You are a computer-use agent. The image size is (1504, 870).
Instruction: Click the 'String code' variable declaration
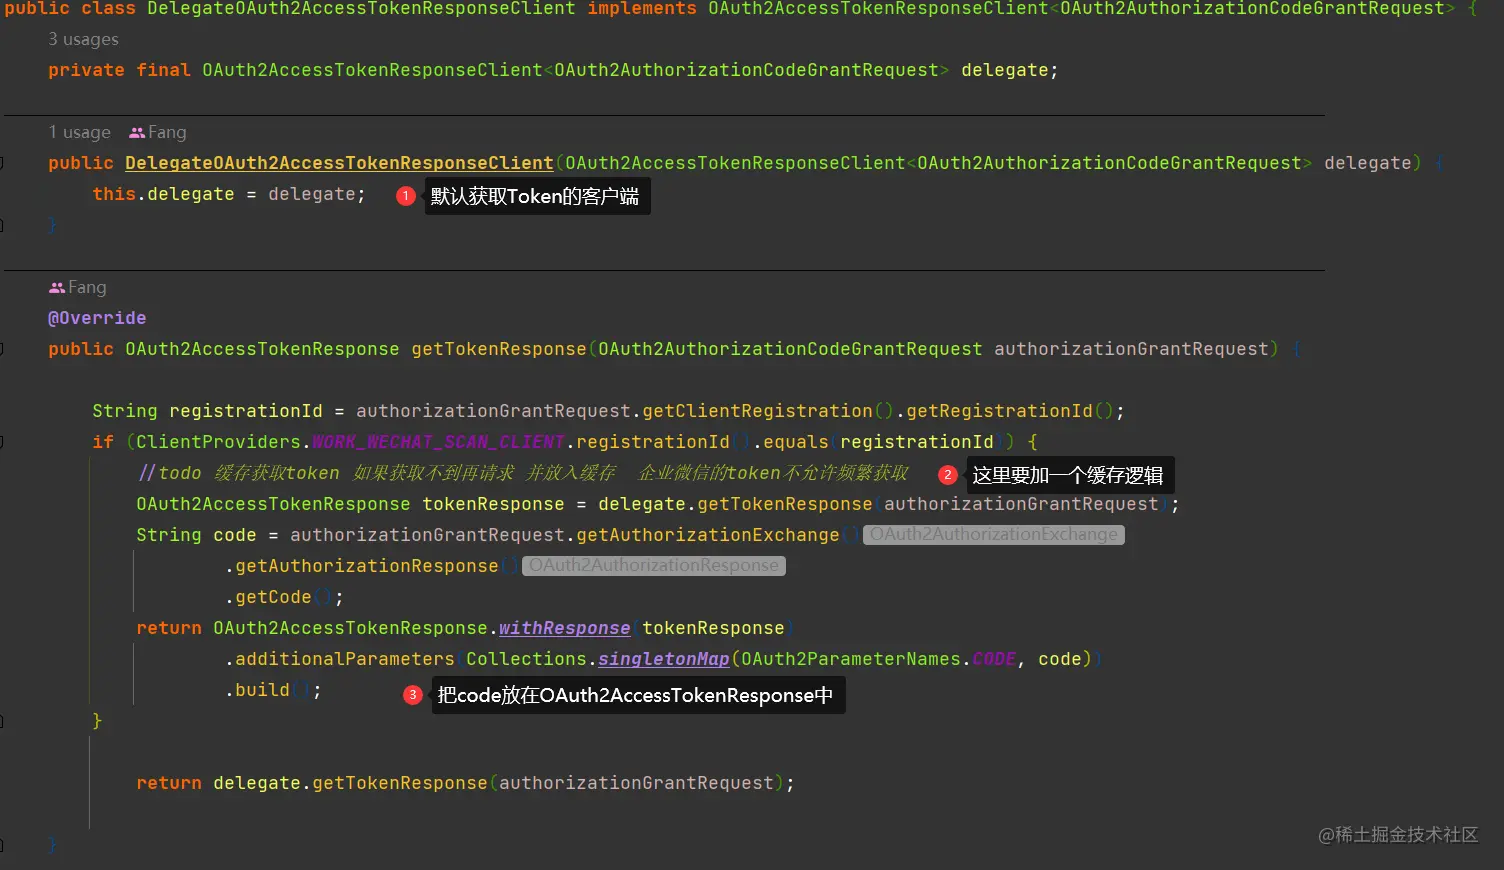196,535
